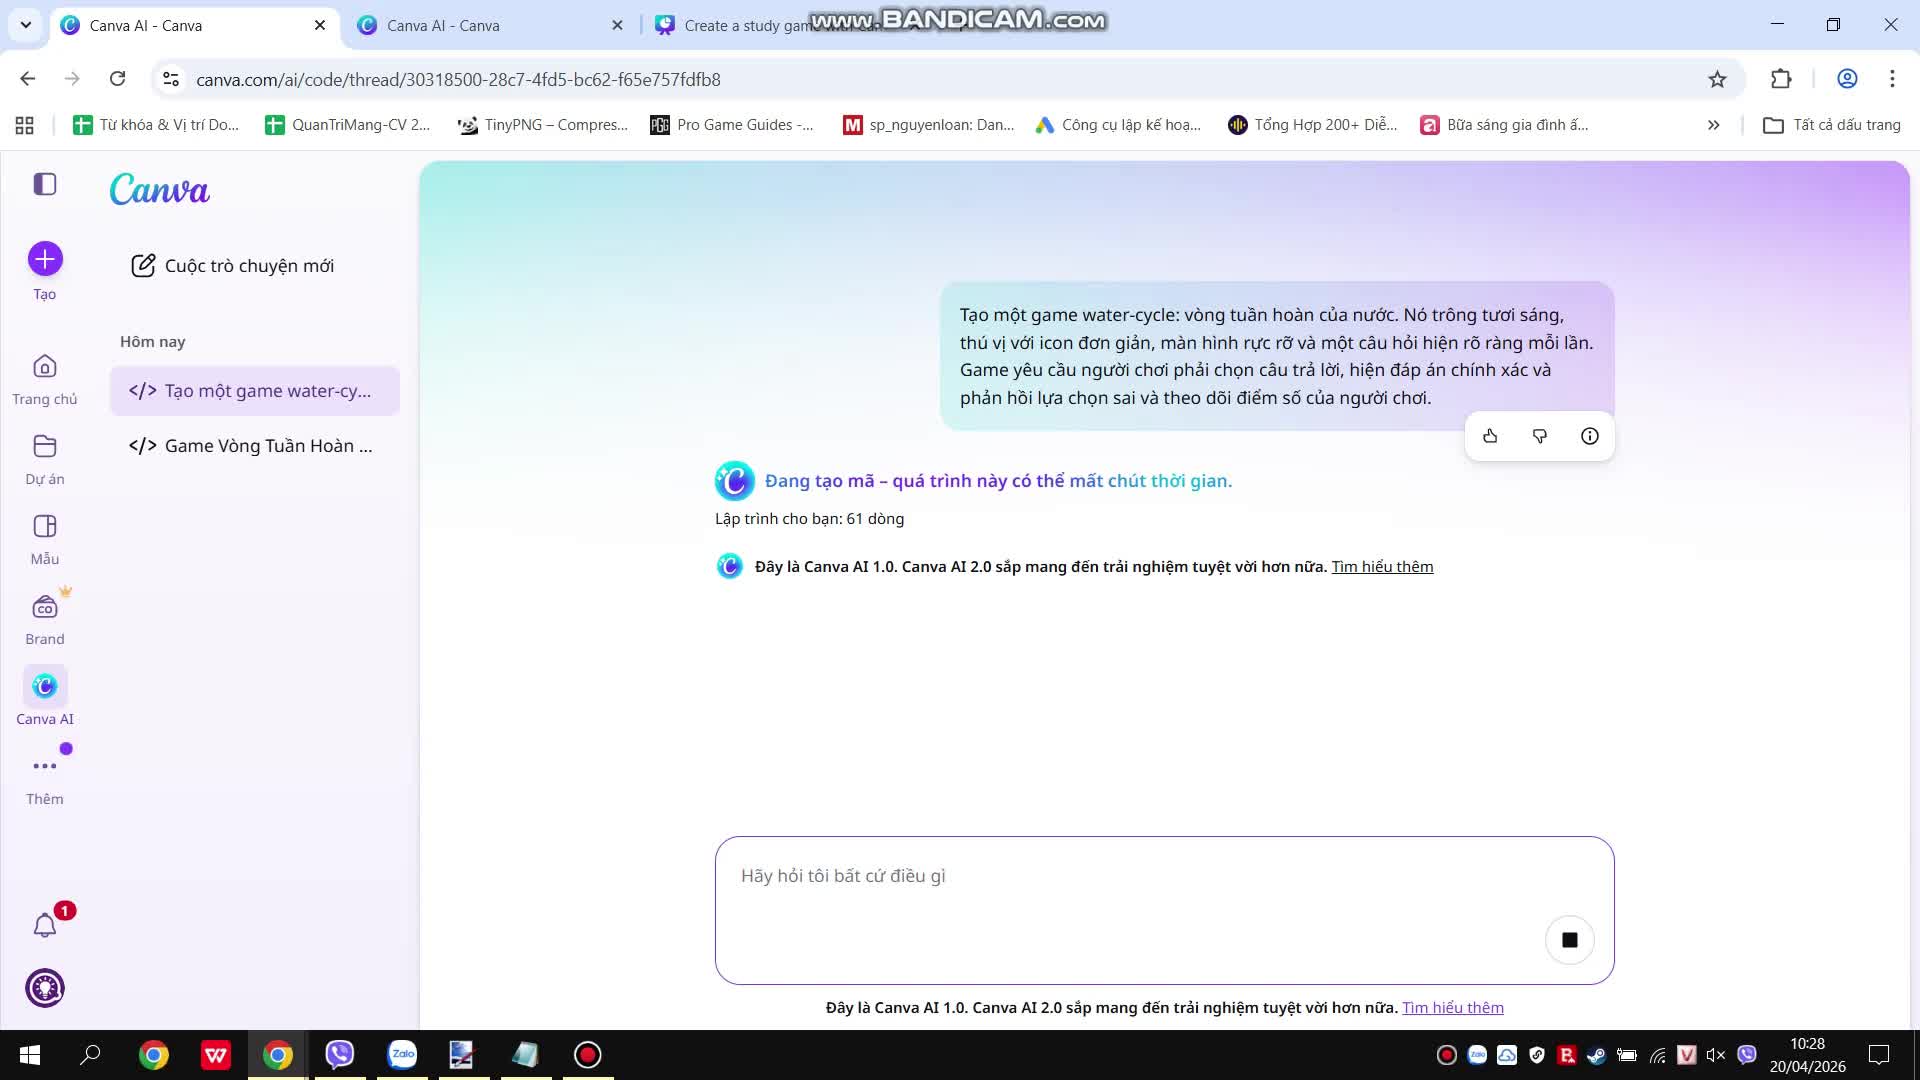The height and width of the screenshot is (1080, 1920).
Task: Select Canva AI sidebar icon
Action: (x=45, y=686)
